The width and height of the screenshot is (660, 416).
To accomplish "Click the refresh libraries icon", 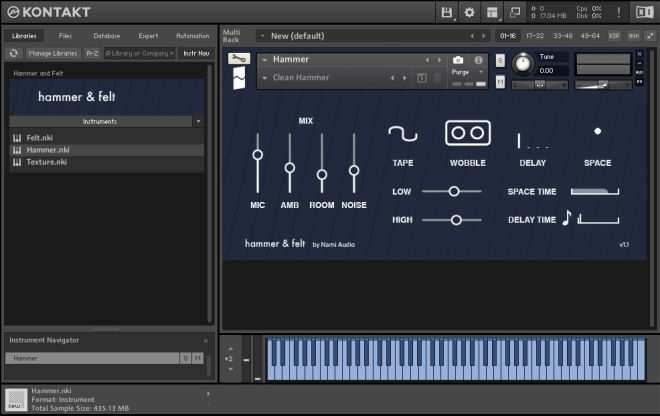I will click(13, 53).
